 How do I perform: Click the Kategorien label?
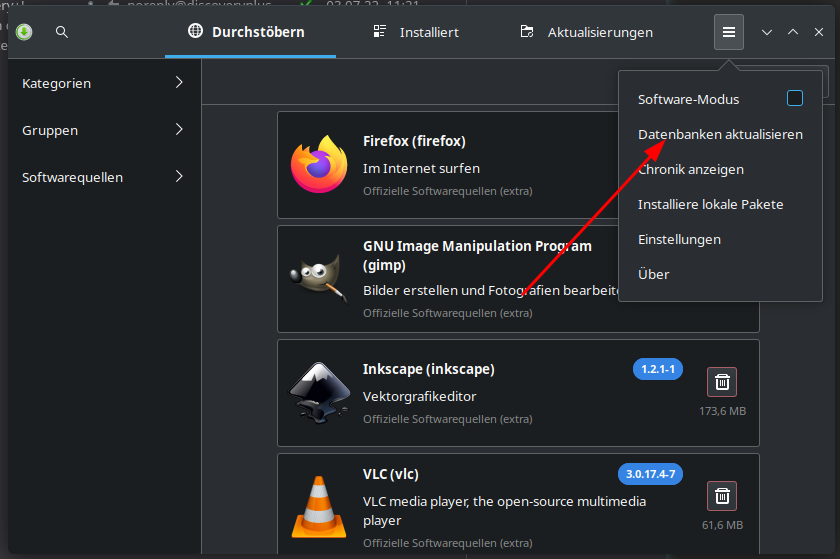[56, 84]
